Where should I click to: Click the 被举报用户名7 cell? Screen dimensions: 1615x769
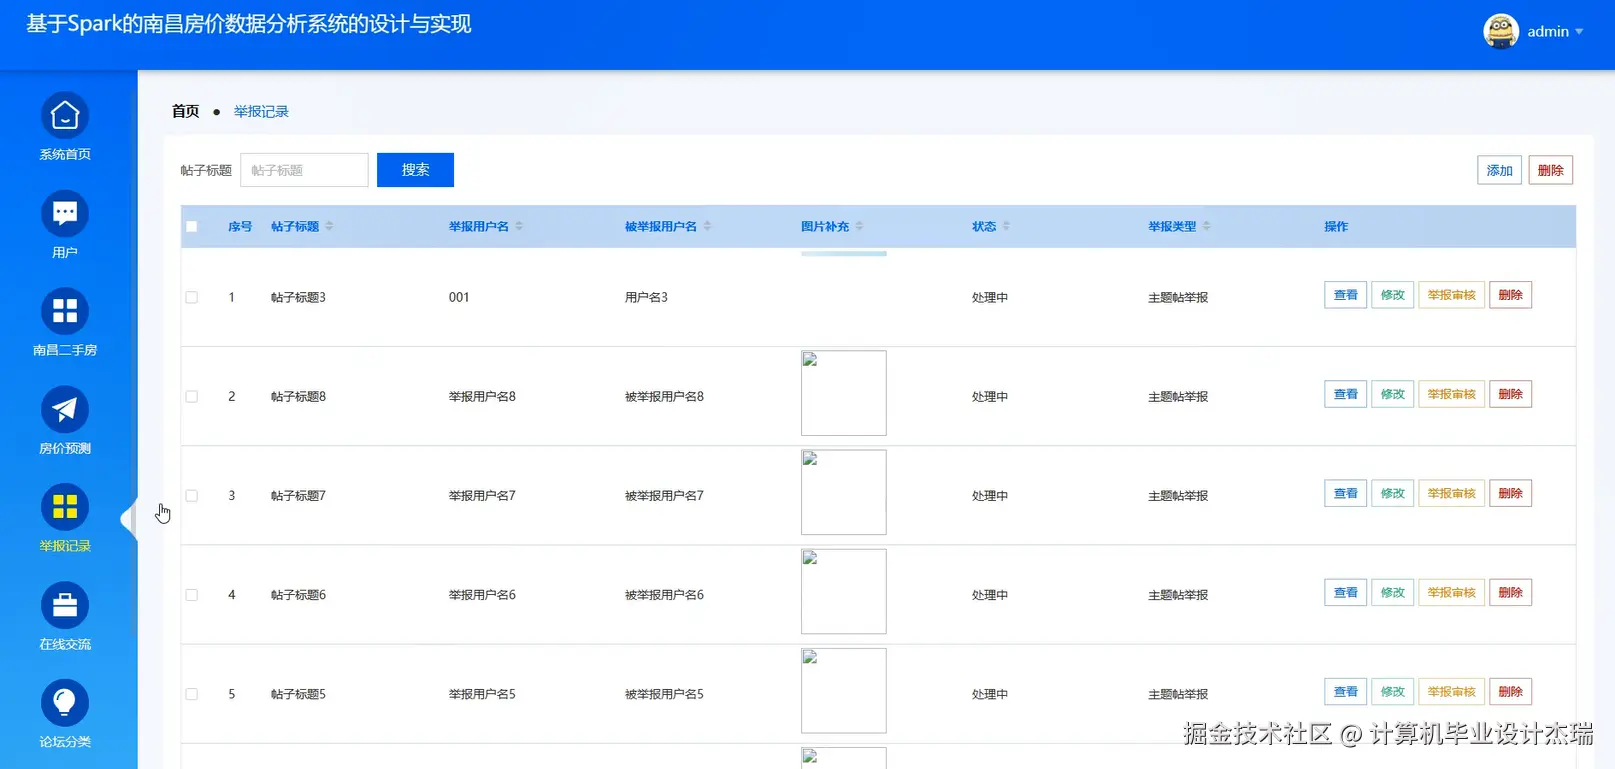click(664, 496)
